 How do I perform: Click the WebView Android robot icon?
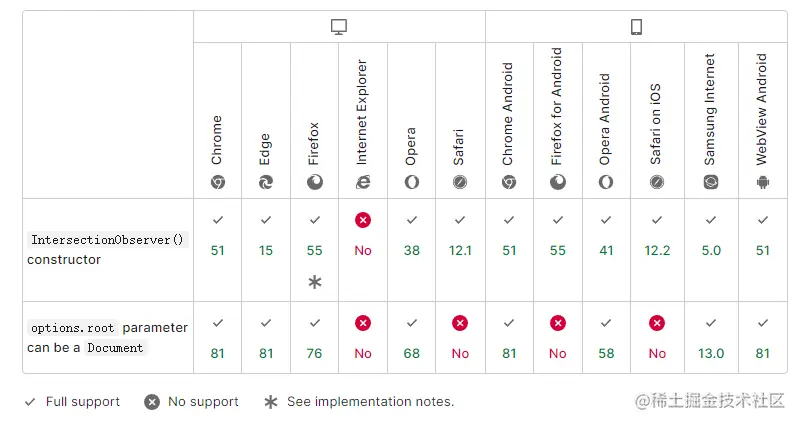tap(763, 182)
